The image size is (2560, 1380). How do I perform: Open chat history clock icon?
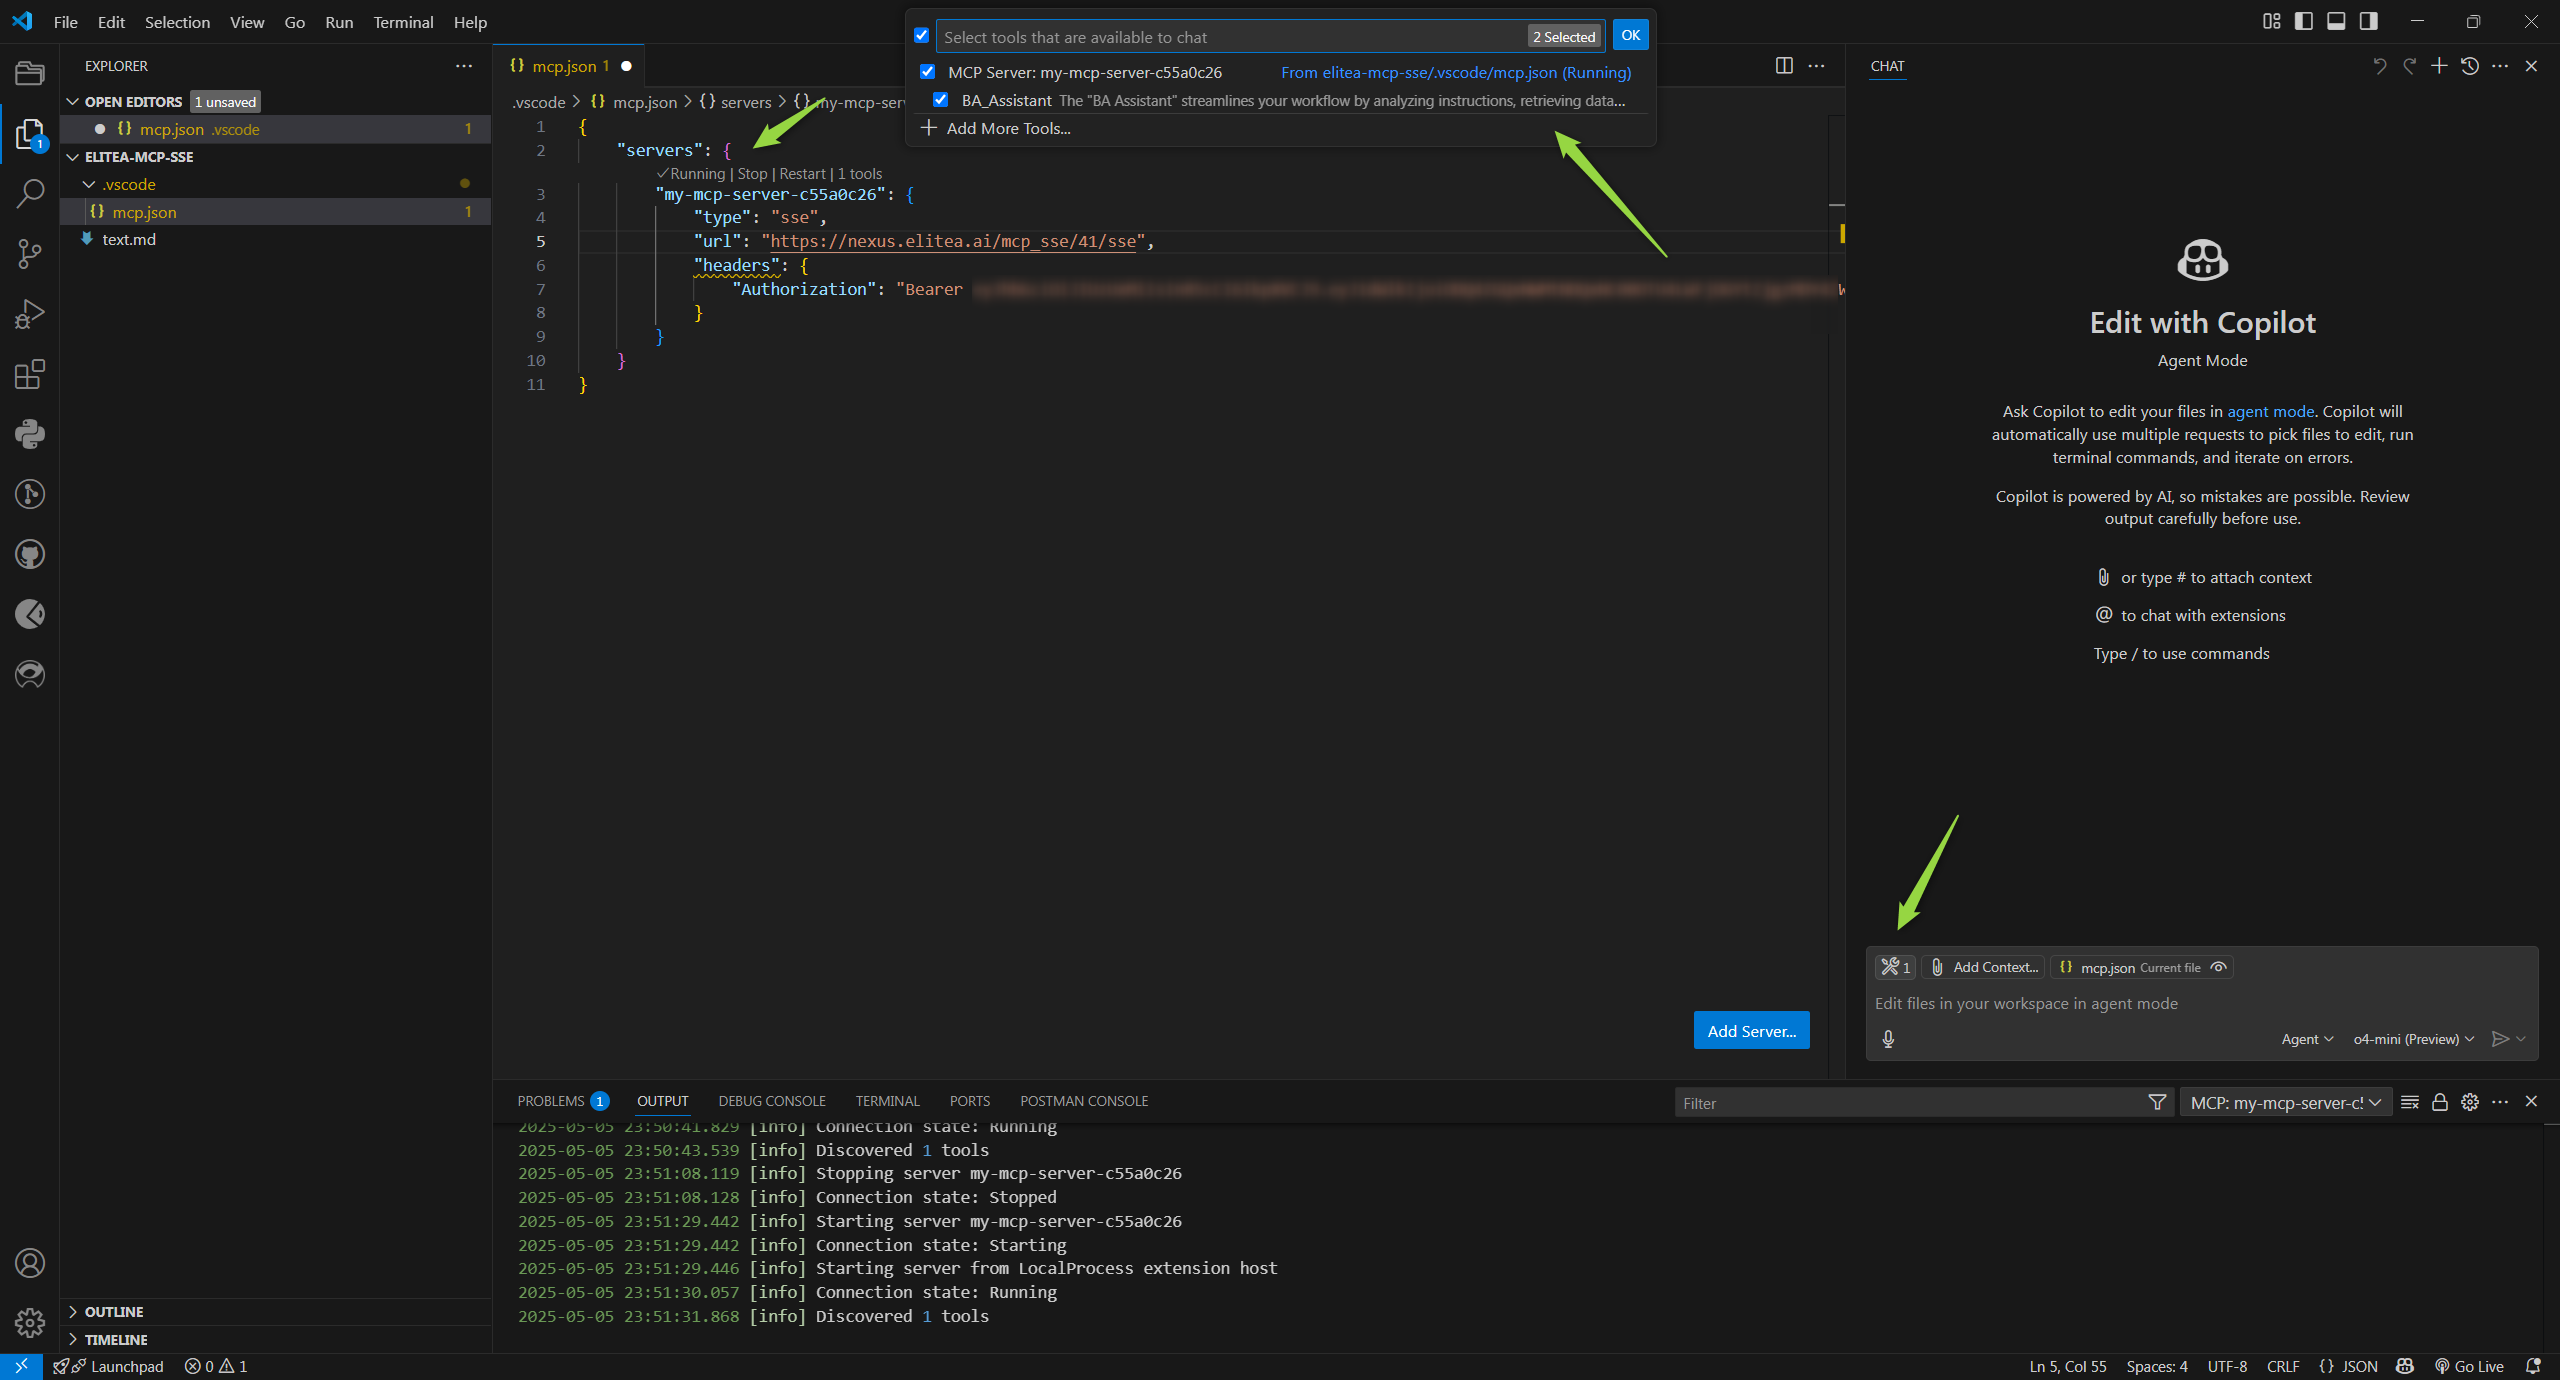click(2470, 66)
